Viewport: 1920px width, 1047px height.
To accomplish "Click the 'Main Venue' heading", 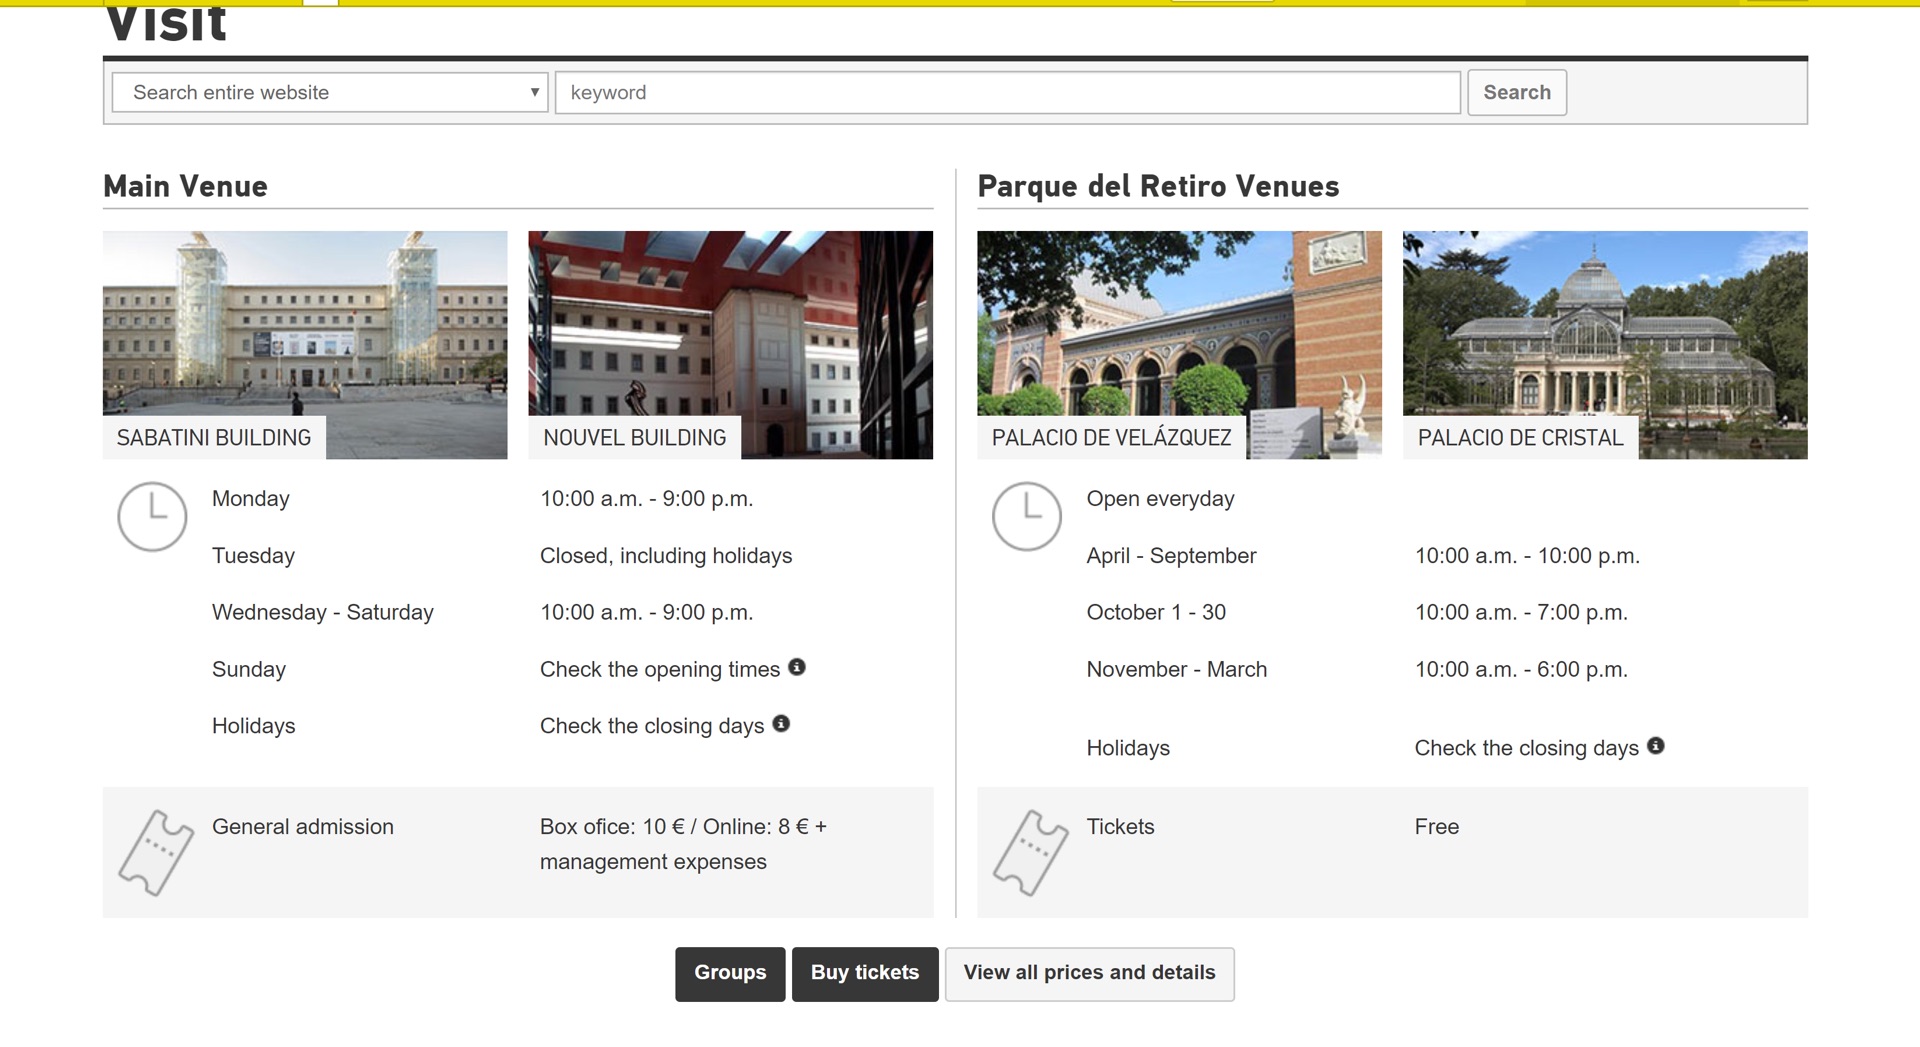I will 185,186.
